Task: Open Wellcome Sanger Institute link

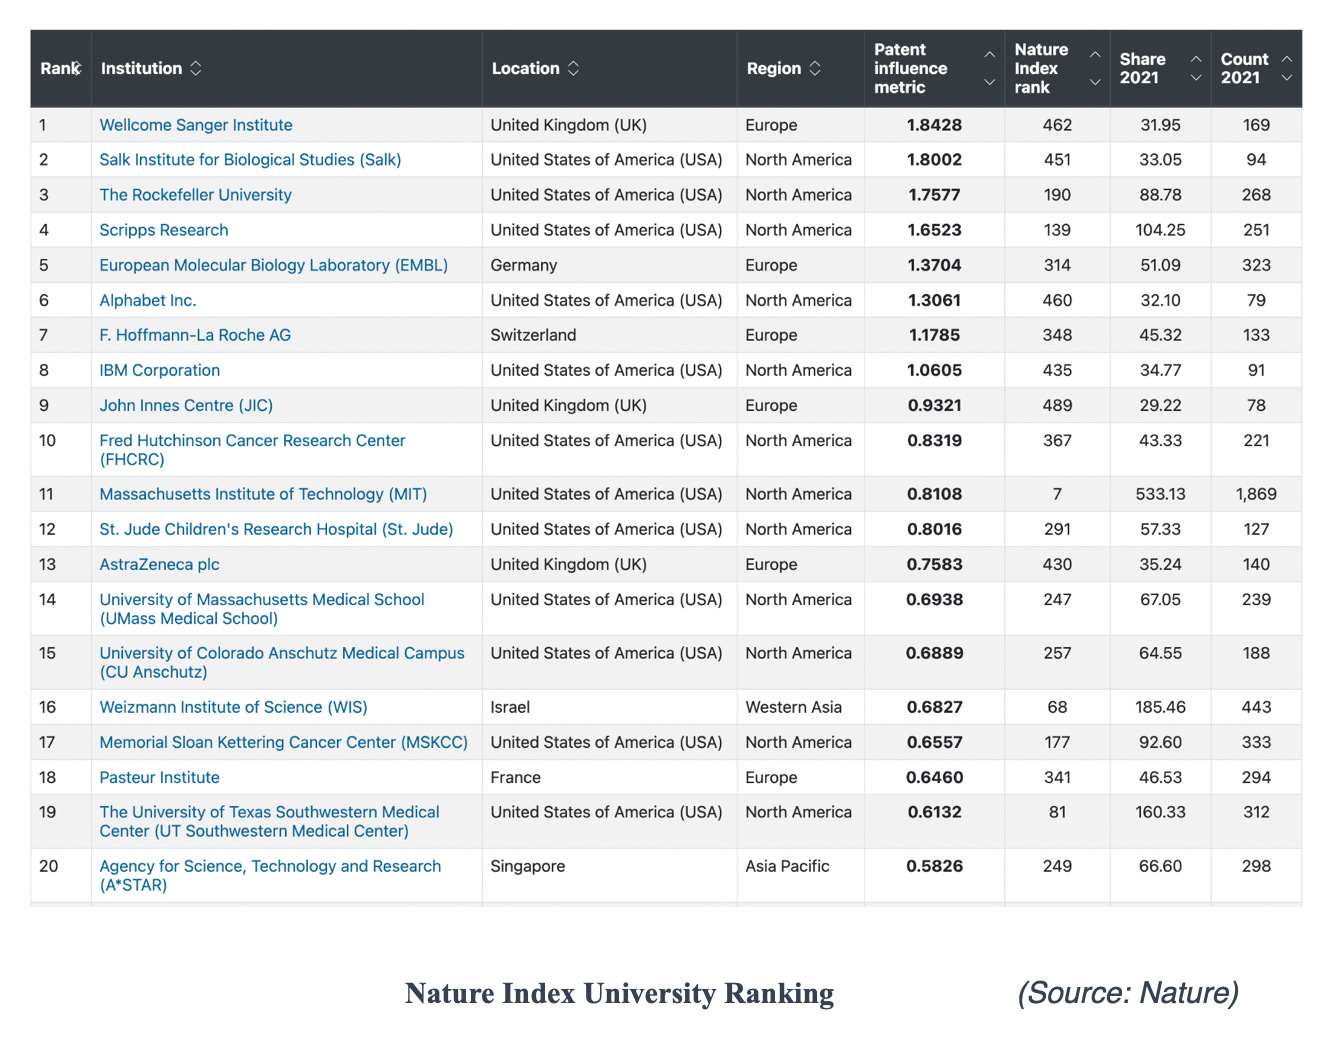Action: click(x=196, y=125)
